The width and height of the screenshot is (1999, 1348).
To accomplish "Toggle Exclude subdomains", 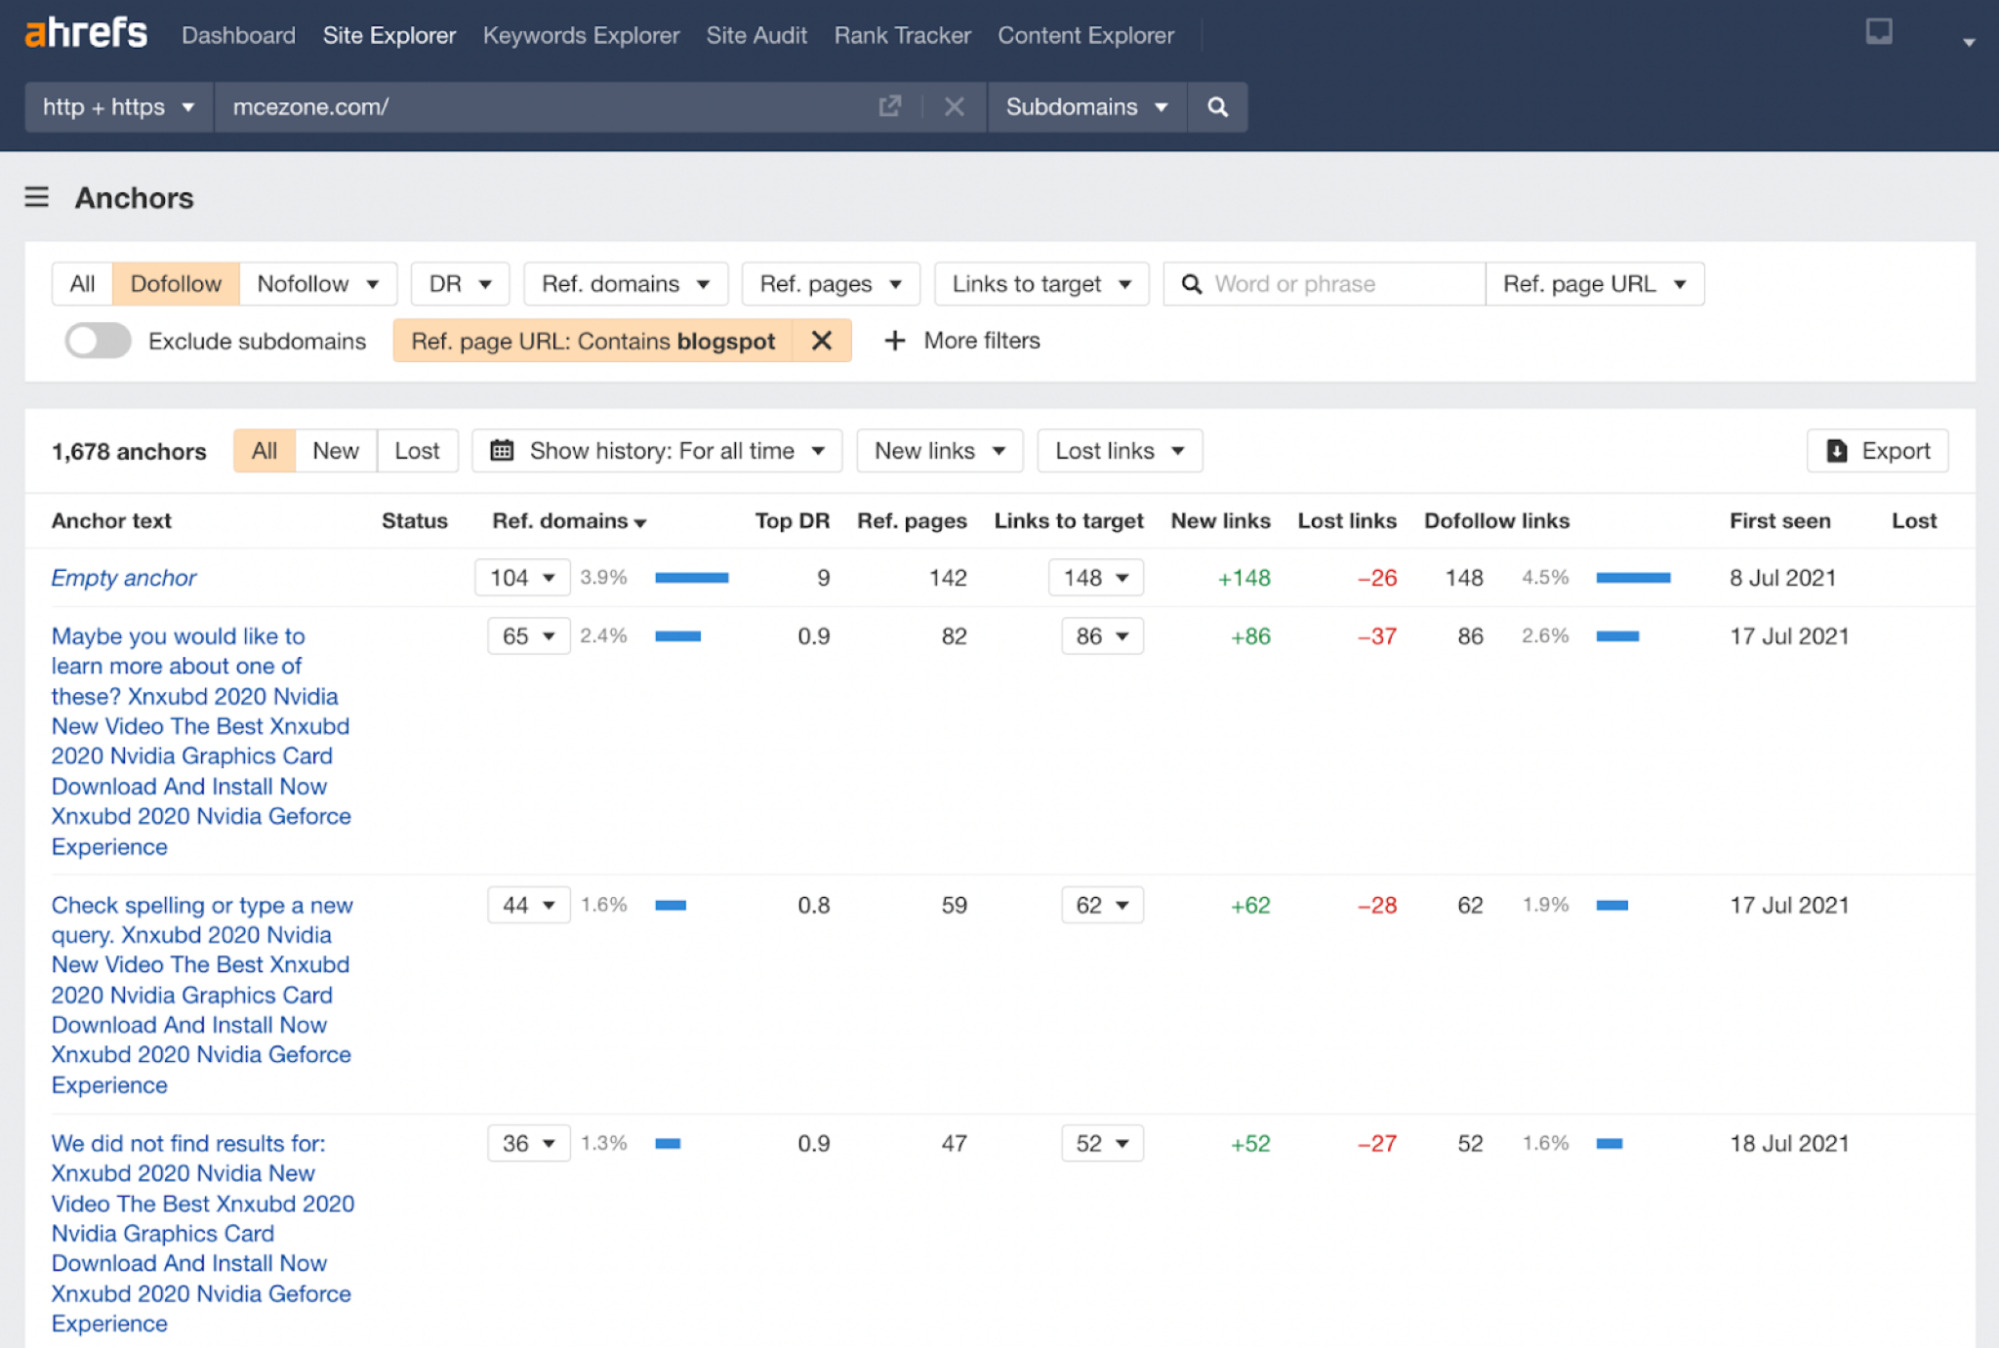I will coord(96,340).
